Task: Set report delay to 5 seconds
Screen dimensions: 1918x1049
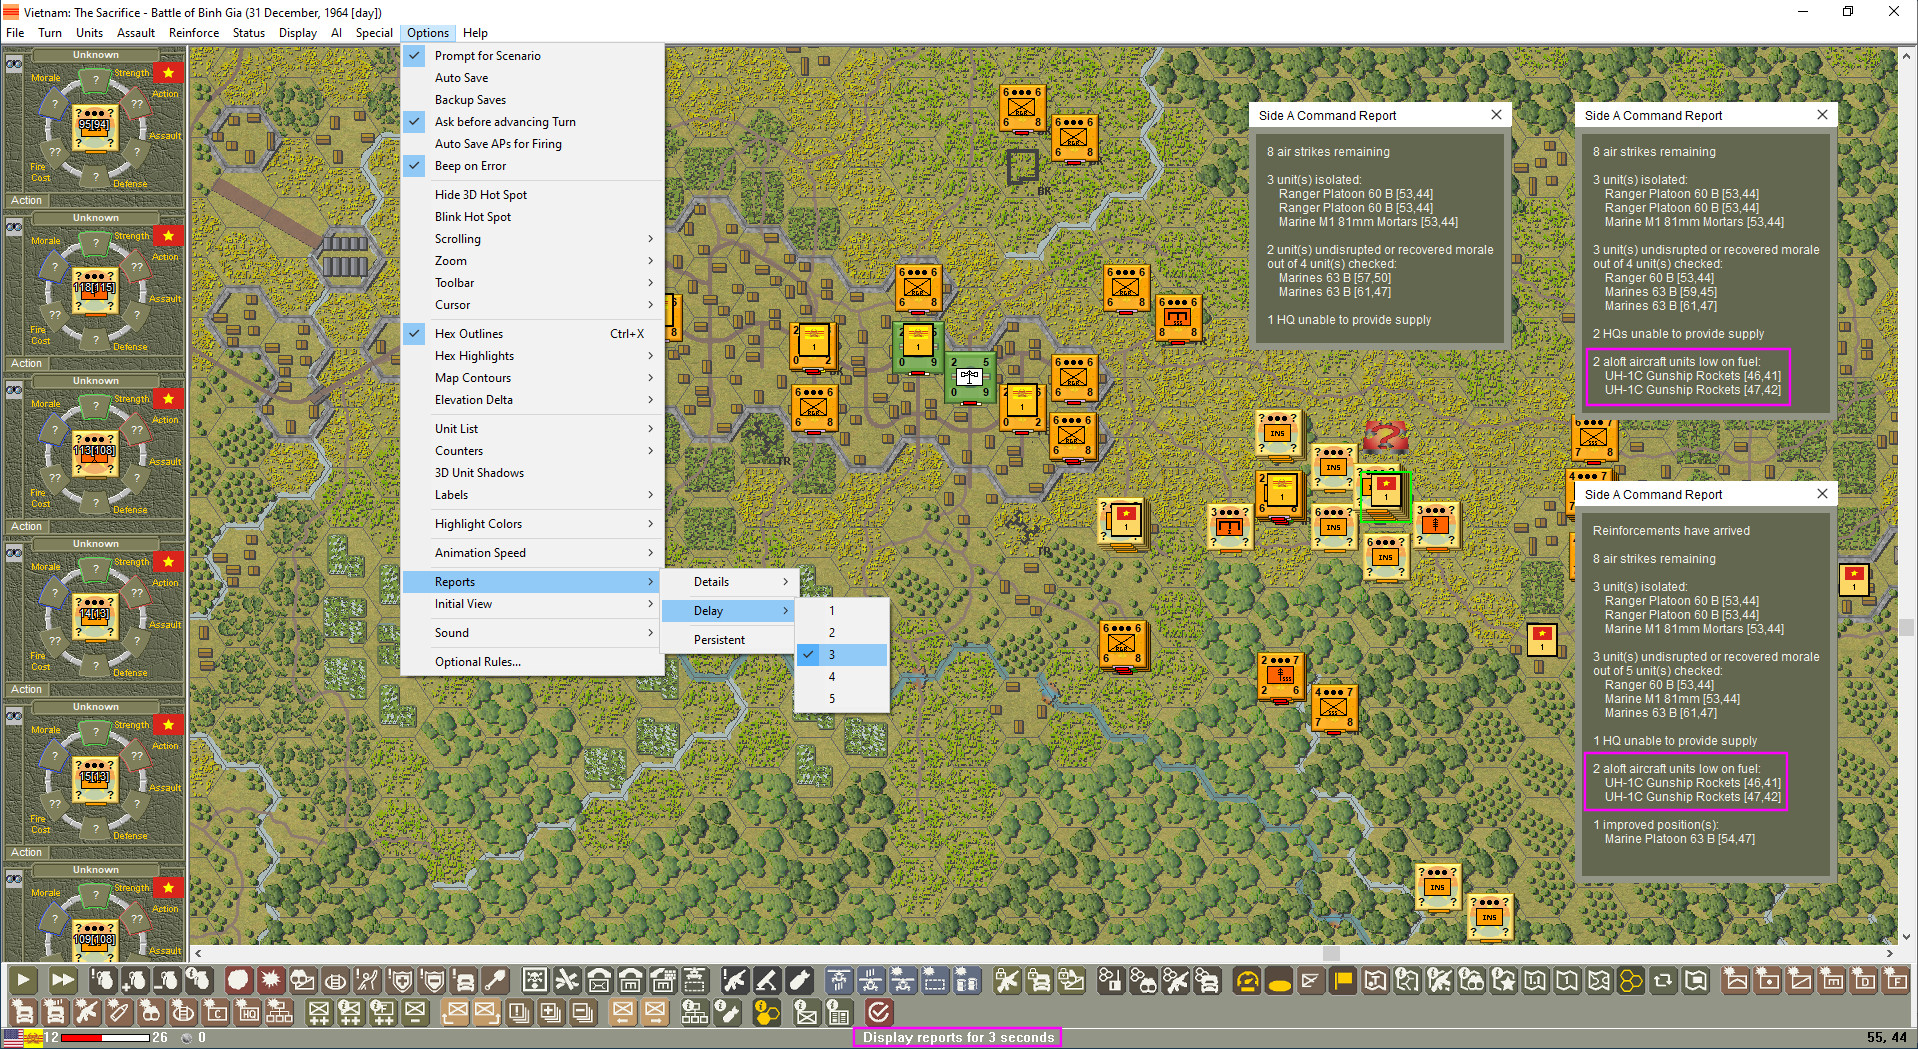Action: pos(842,699)
